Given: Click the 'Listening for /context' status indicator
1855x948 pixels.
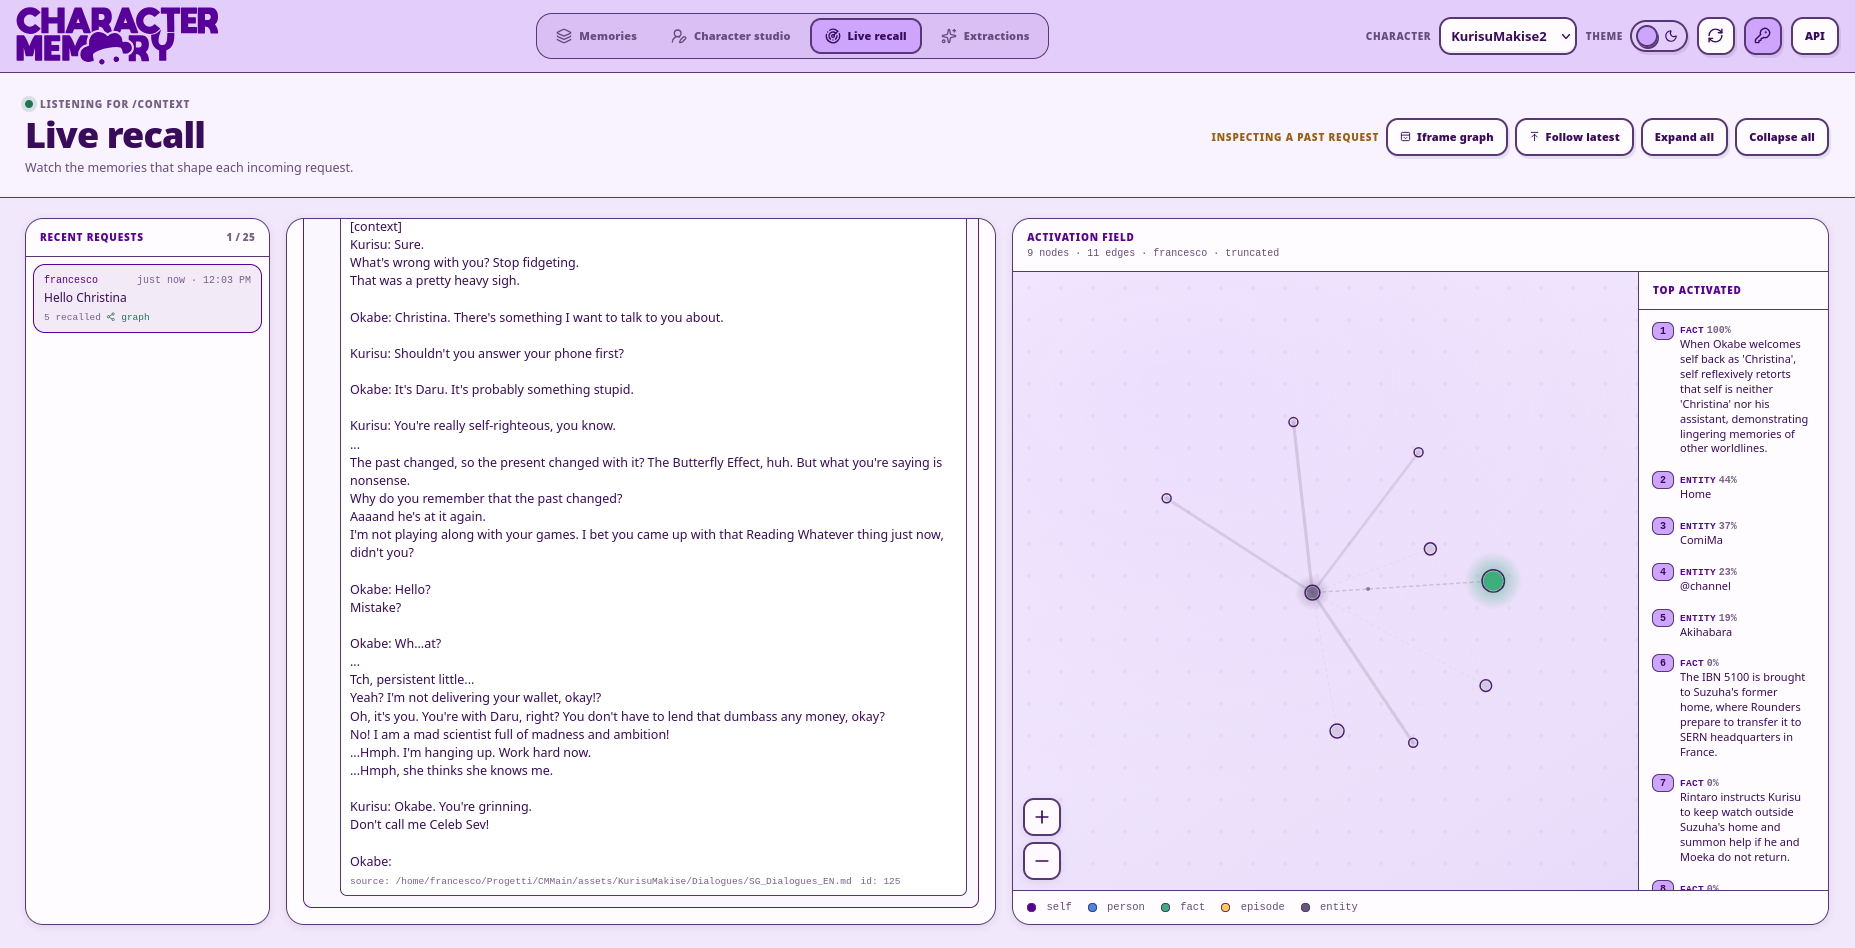Looking at the screenshot, I should [x=107, y=104].
